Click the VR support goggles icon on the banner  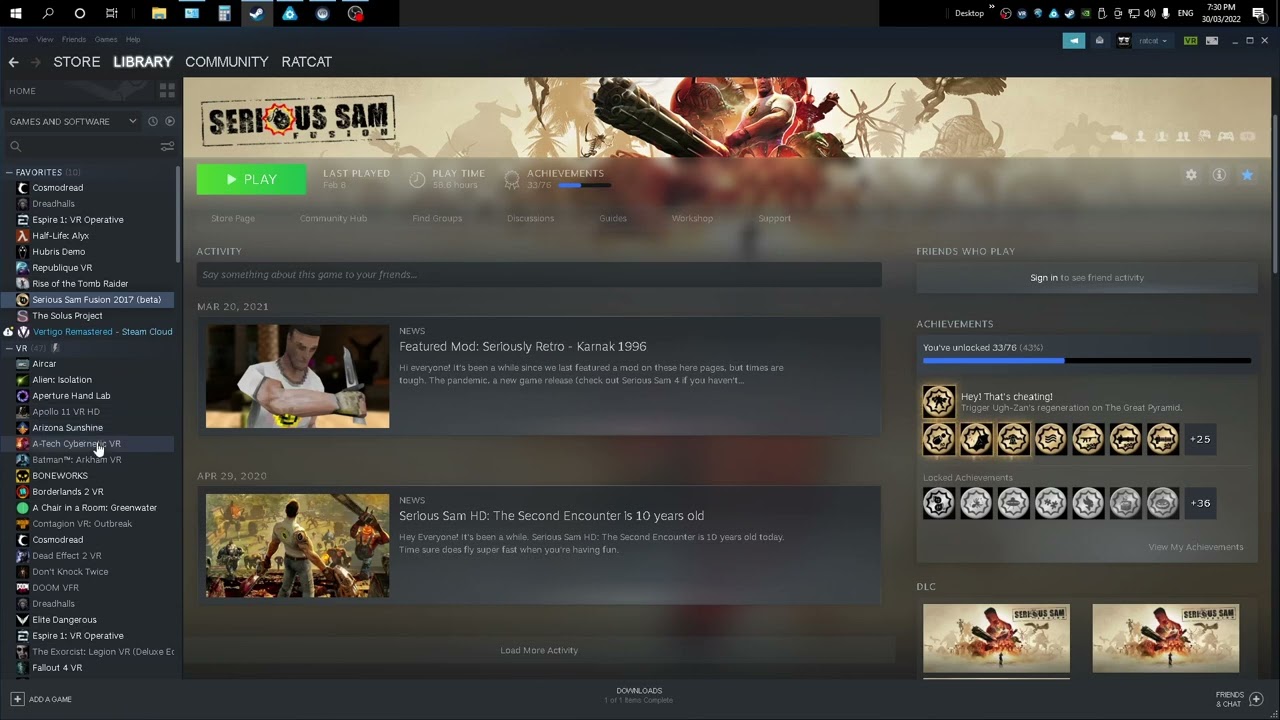1247,136
